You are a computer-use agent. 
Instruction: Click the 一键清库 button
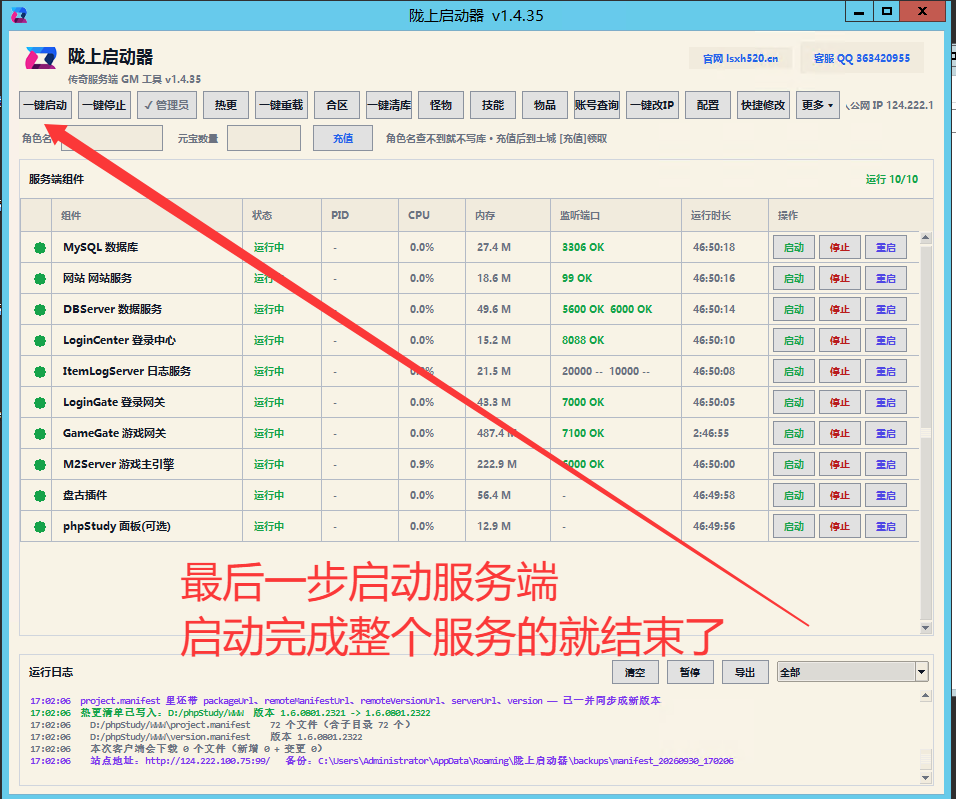click(x=389, y=105)
